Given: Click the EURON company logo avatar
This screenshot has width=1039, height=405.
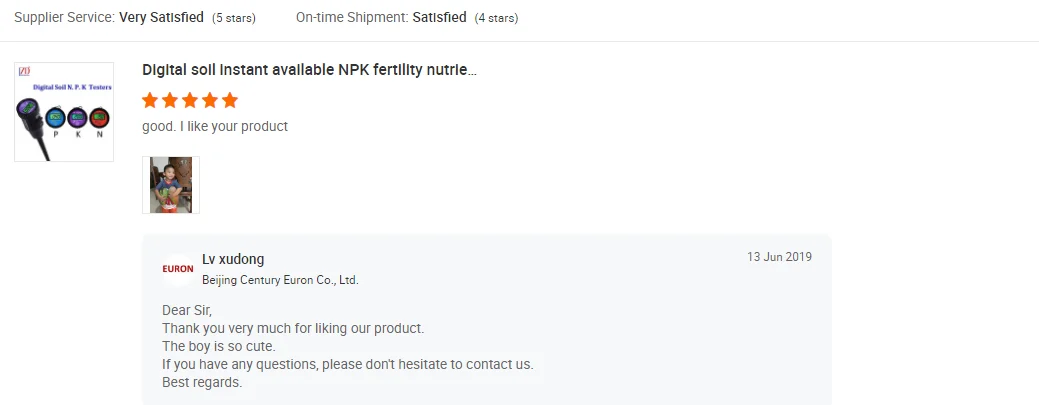Looking at the screenshot, I should click(x=177, y=269).
